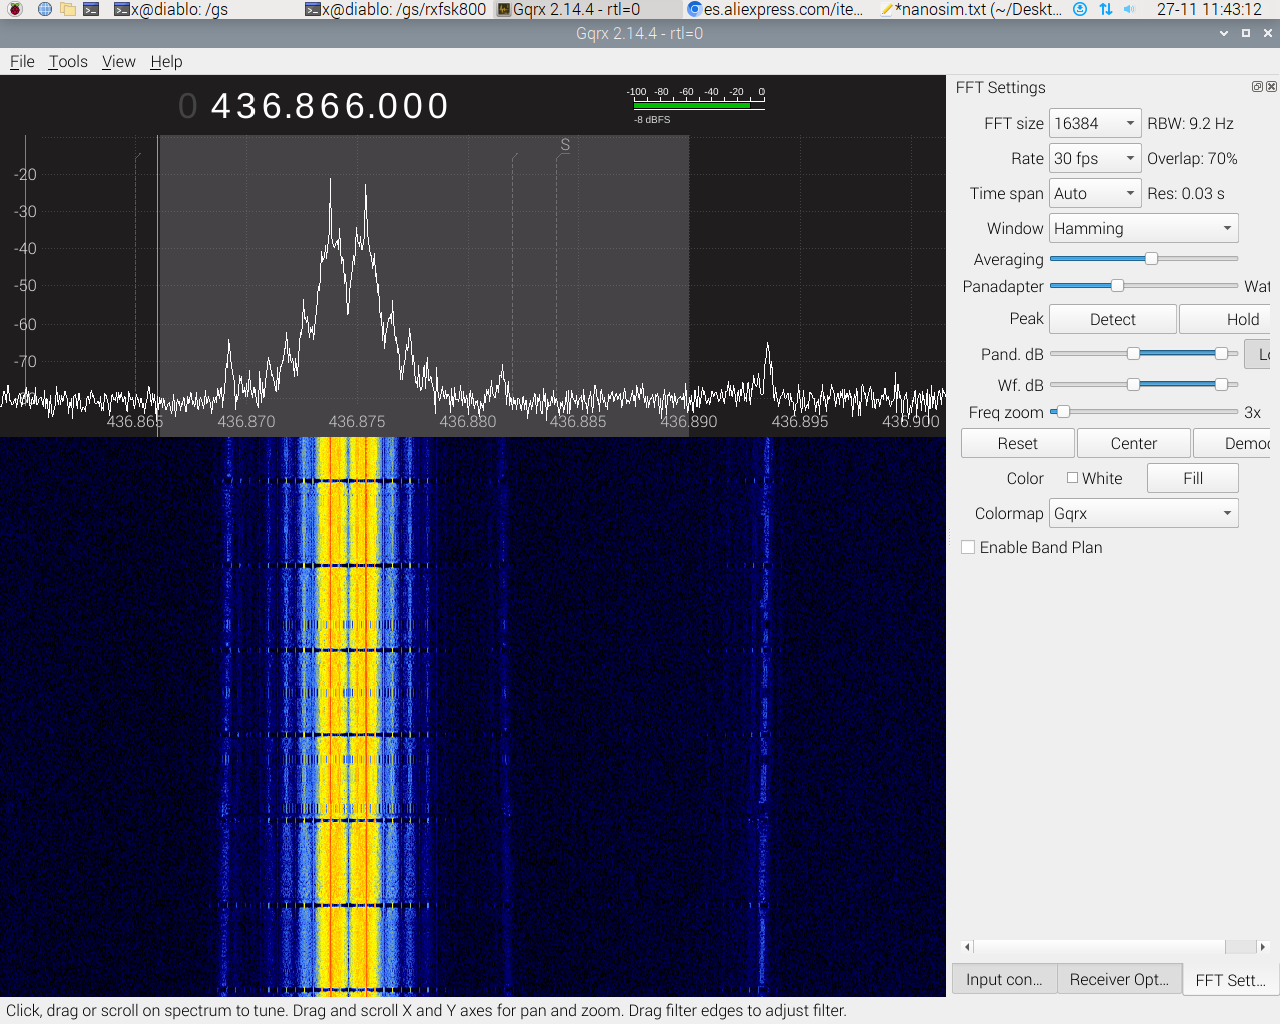Click the Averaging slider handle
Image resolution: width=1280 pixels, height=1024 pixels.
click(1151, 258)
